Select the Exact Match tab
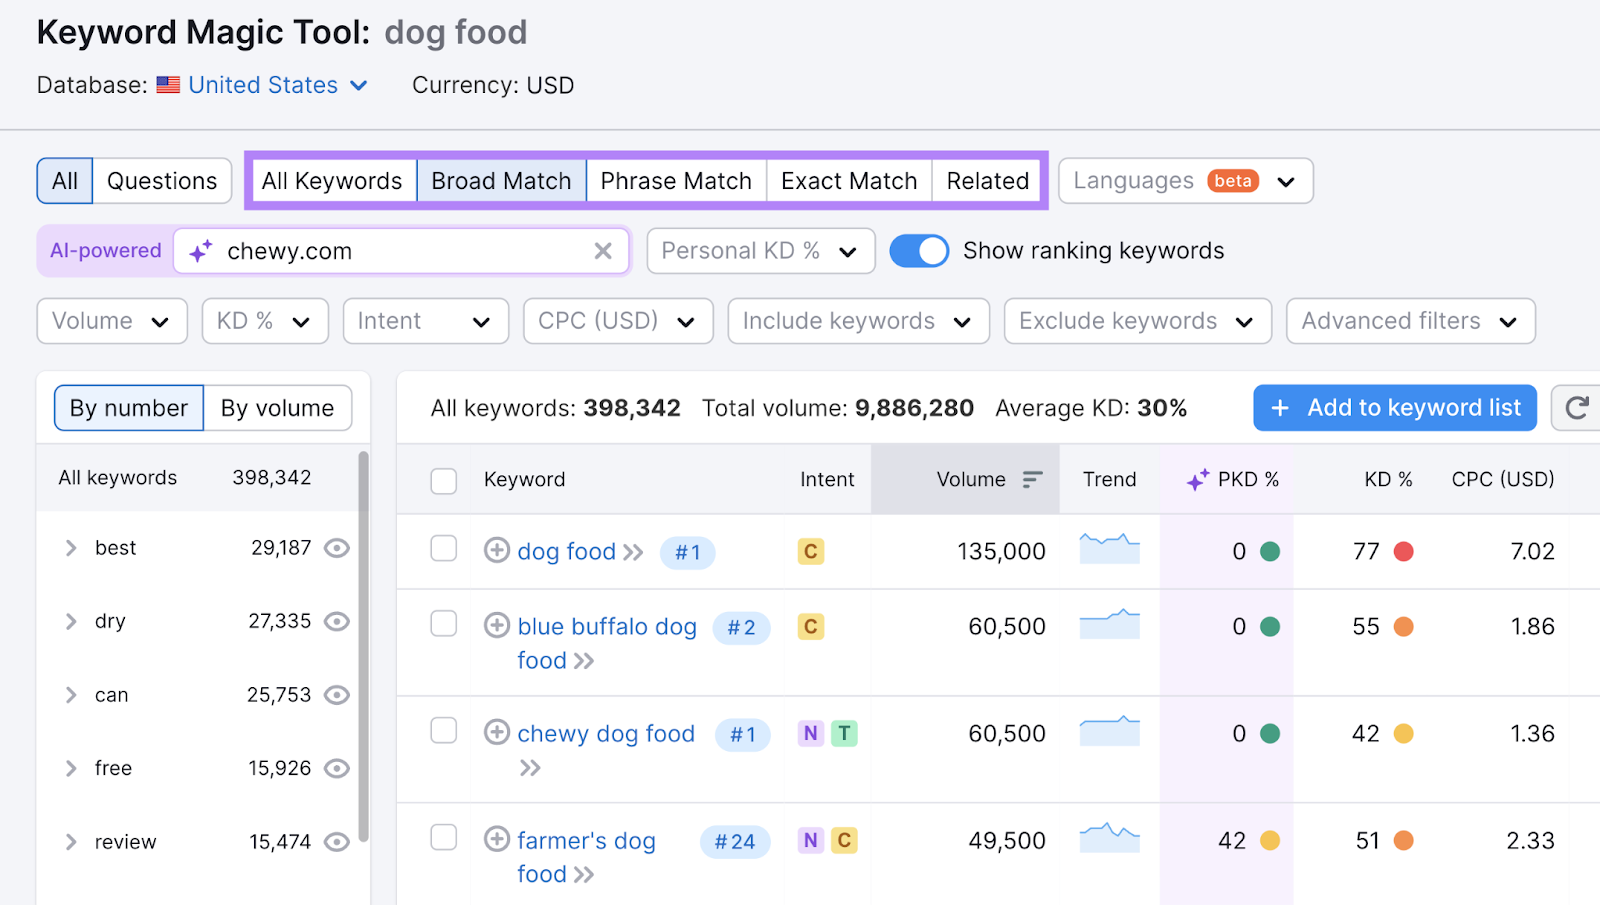 (x=848, y=181)
